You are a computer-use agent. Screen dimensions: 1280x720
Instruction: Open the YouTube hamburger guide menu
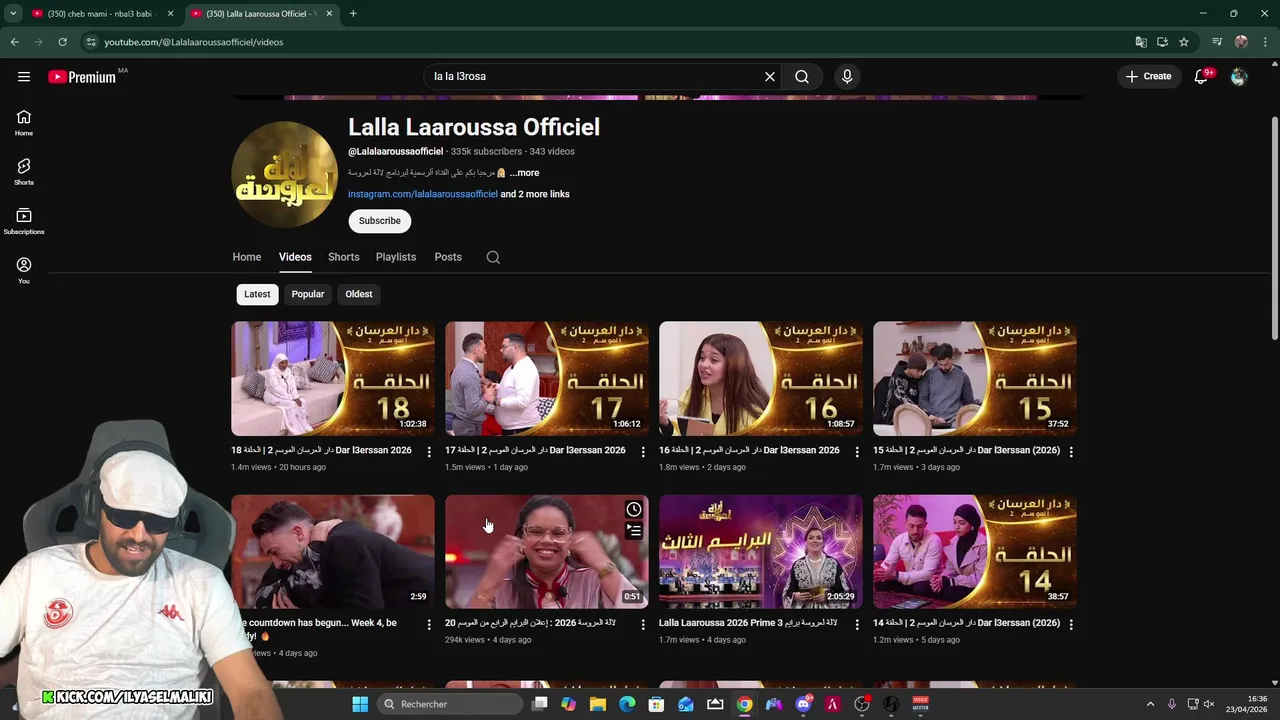[24, 76]
